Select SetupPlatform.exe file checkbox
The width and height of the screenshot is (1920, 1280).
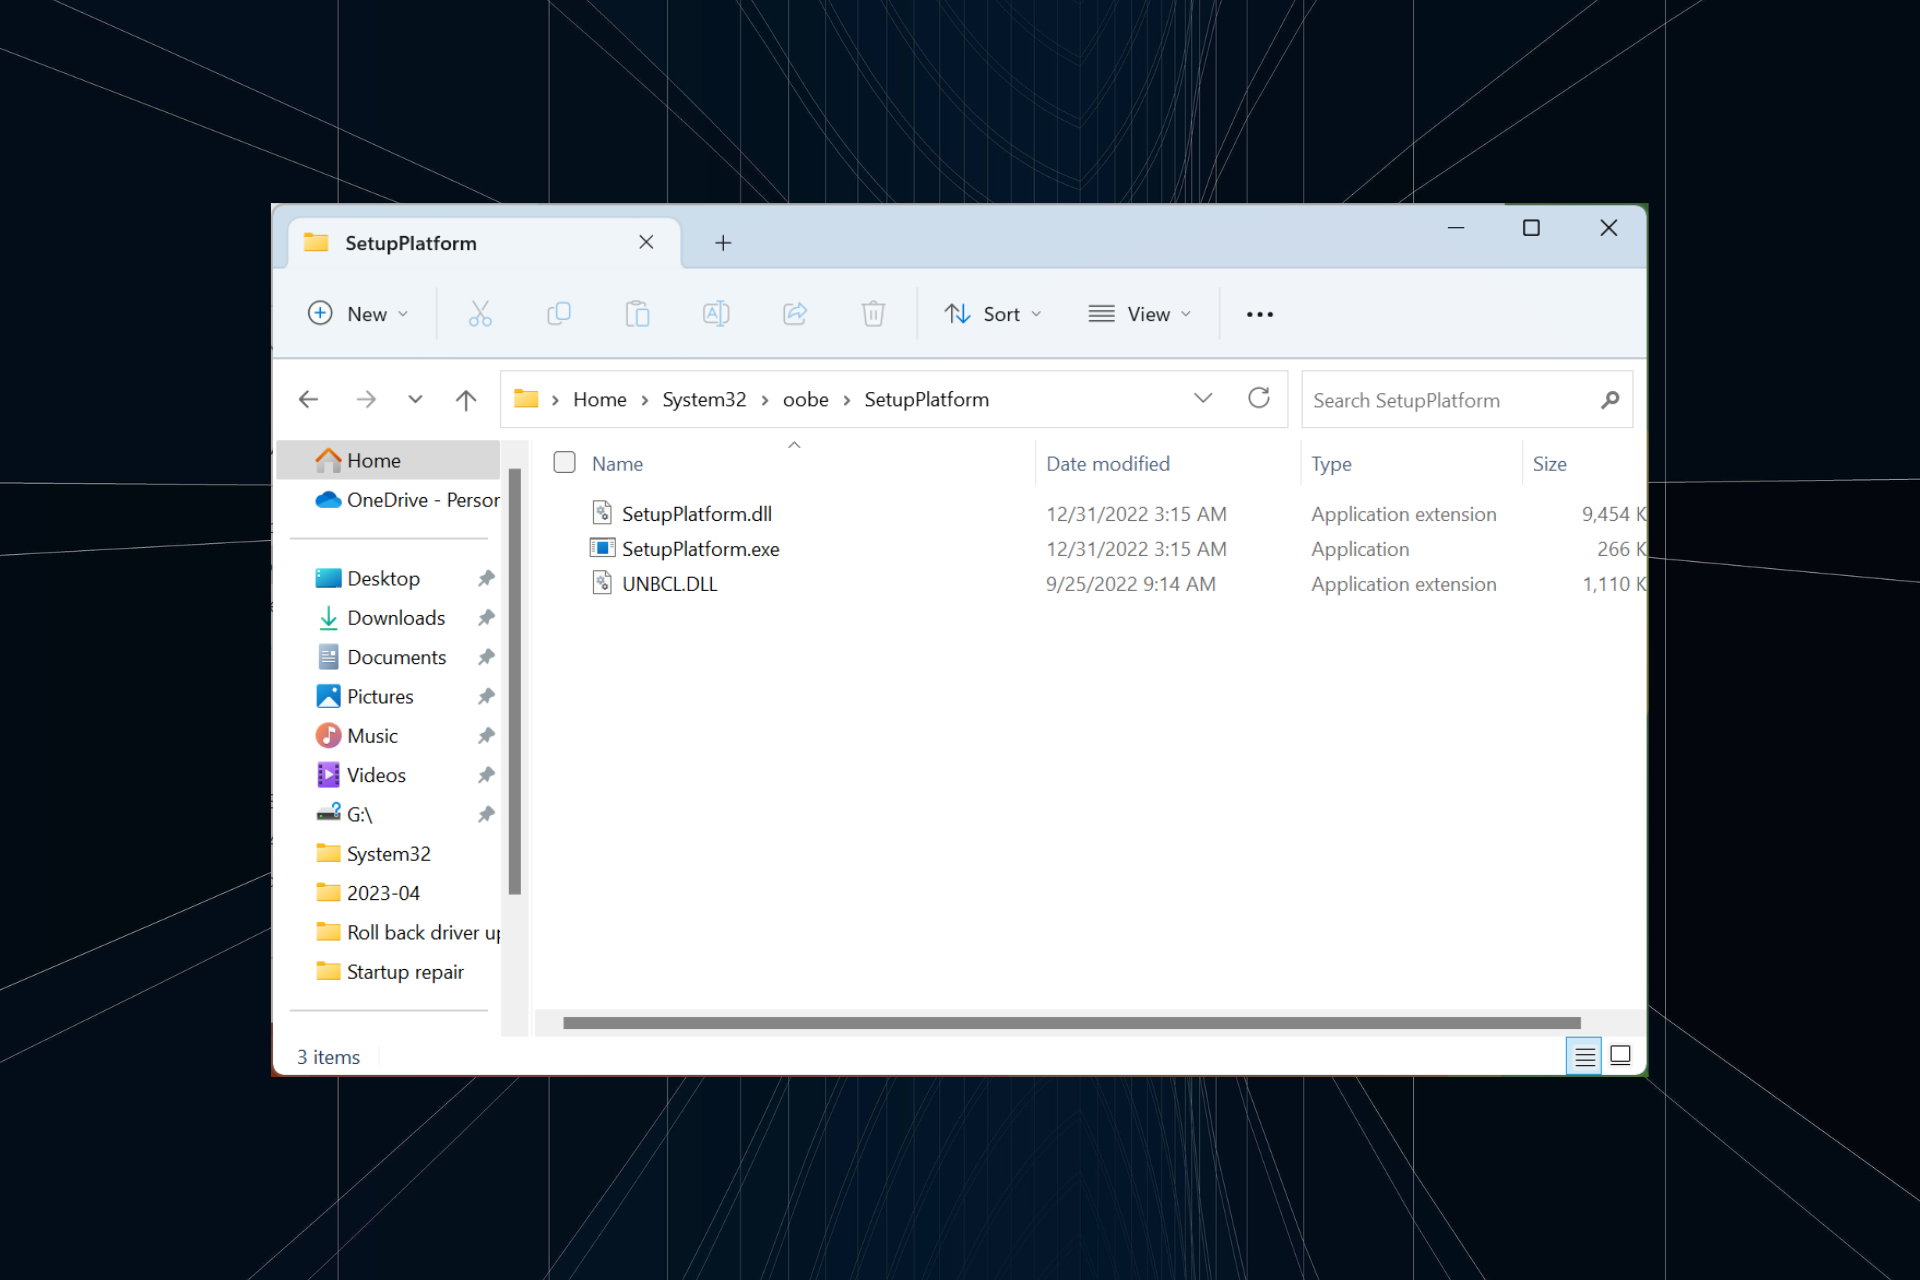tap(566, 549)
